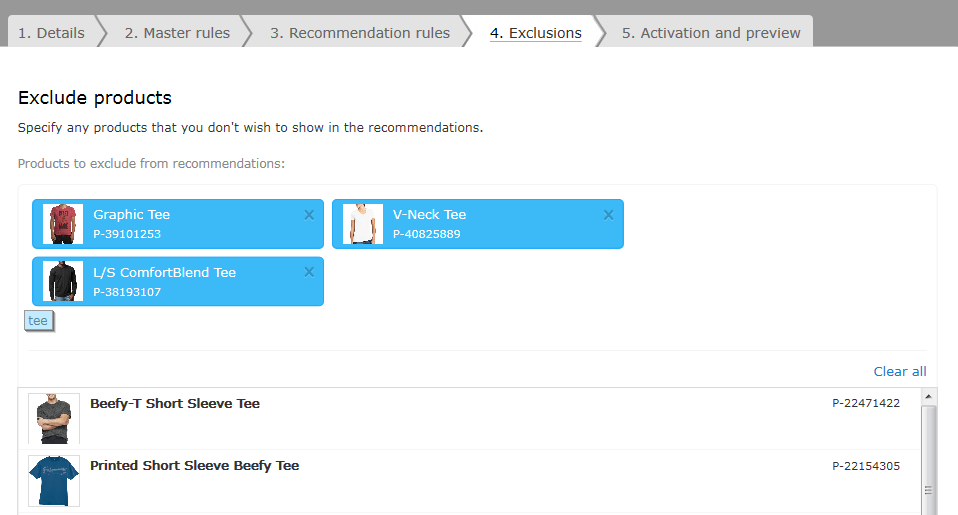Open the 2. Master rules tab

[177, 32]
